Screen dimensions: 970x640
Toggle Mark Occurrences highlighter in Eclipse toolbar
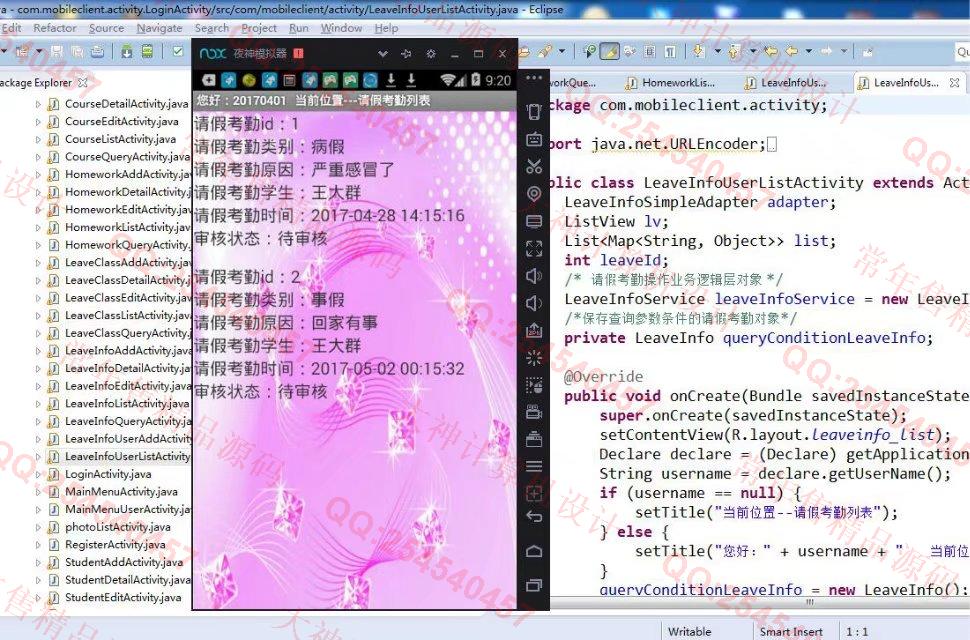pos(610,51)
